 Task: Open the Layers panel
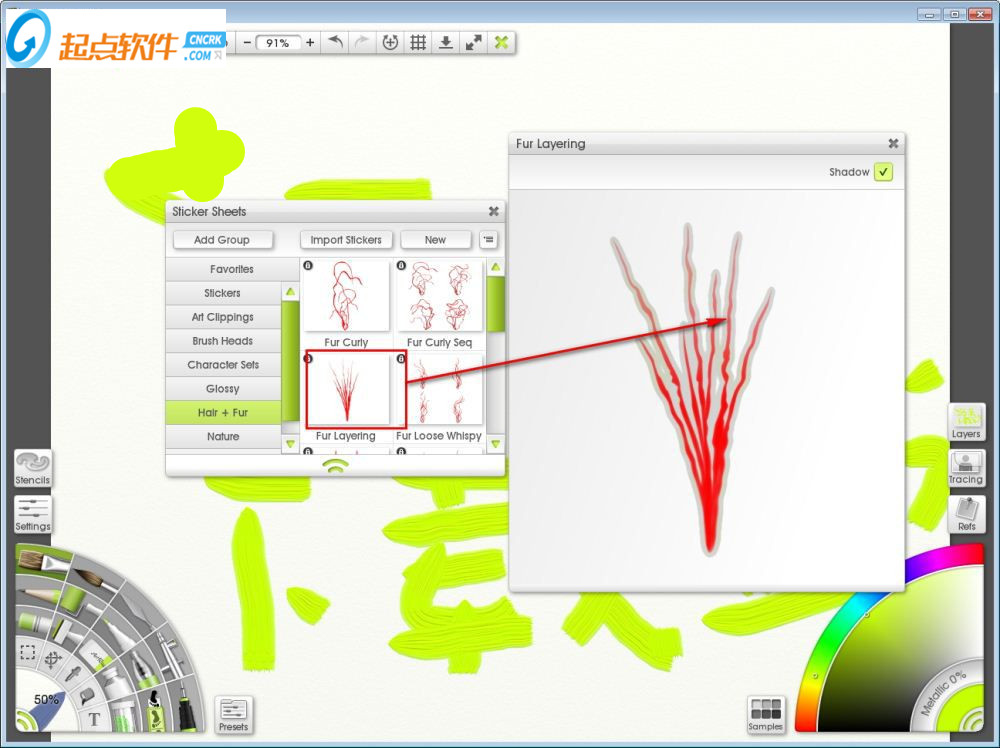tap(966, 421)
